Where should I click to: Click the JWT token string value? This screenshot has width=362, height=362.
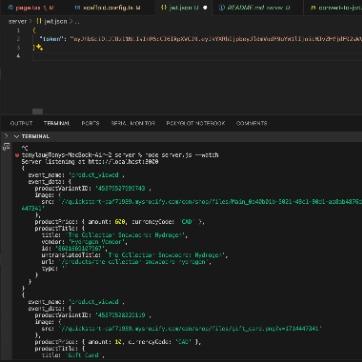pyautogui.click(x=215, y=39)
